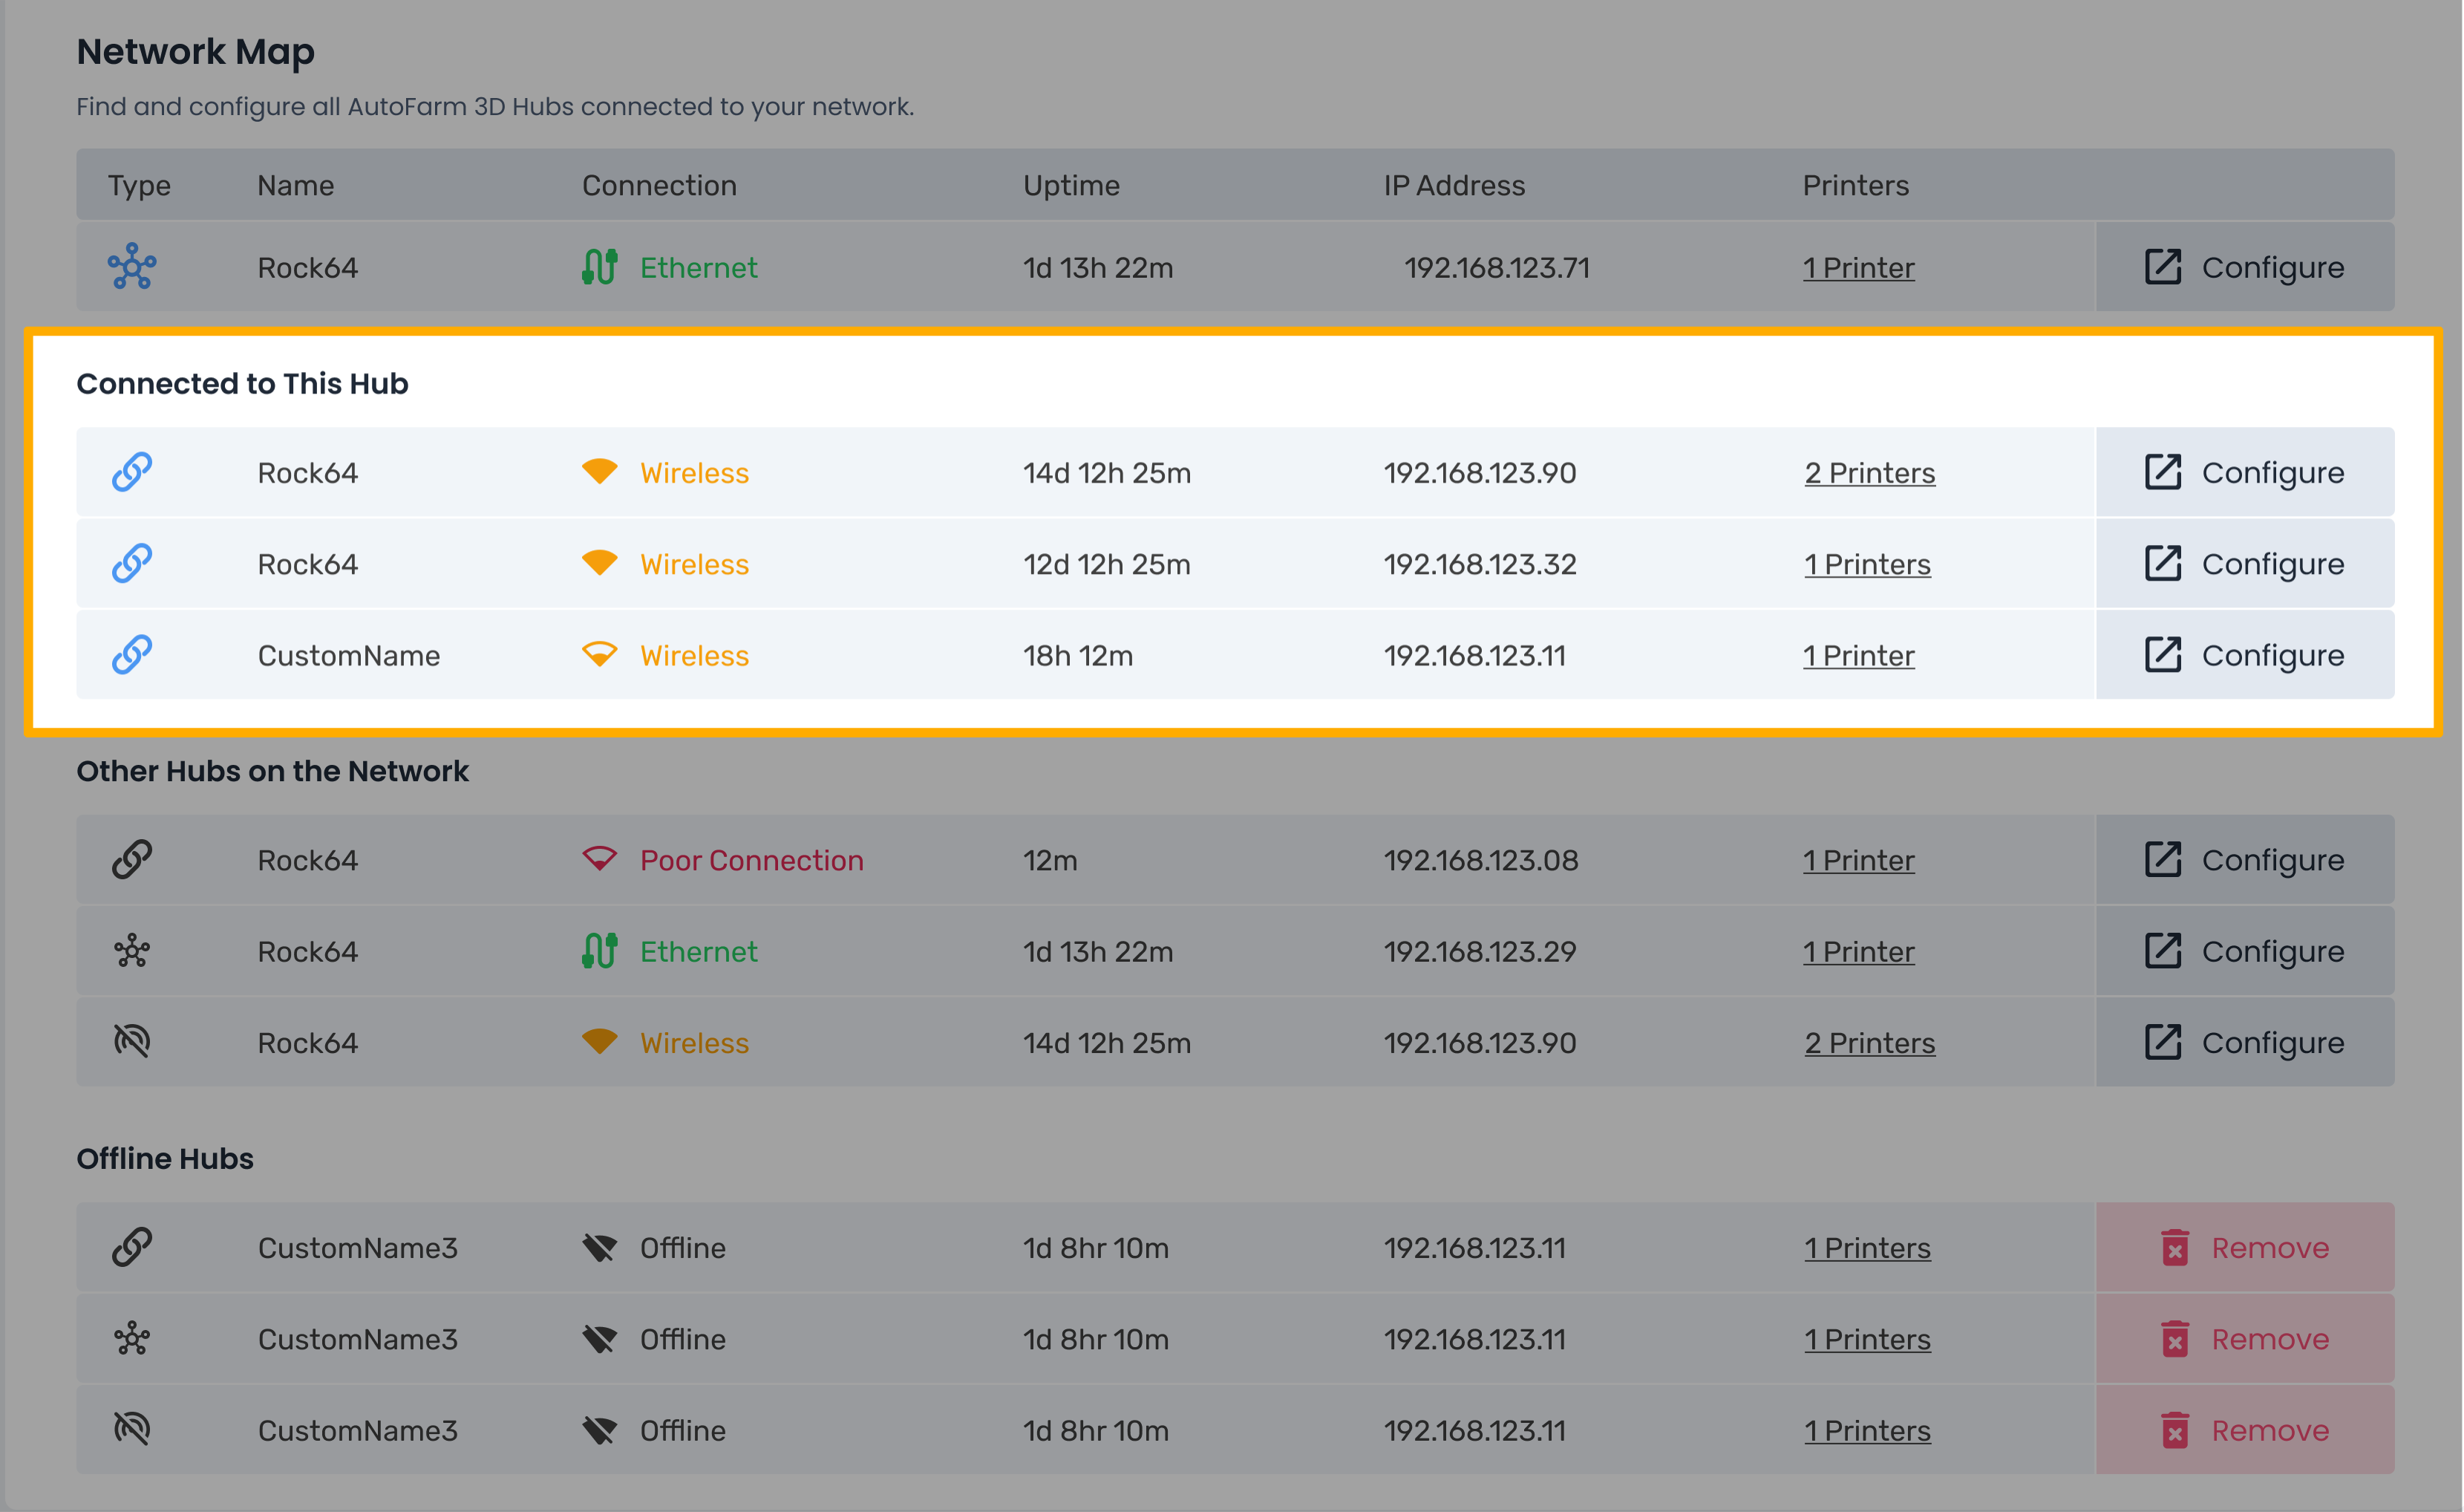2464x1512 pixels.
Task: Click the Poor Connection wifi icon
Action: [x=599, y=859]
